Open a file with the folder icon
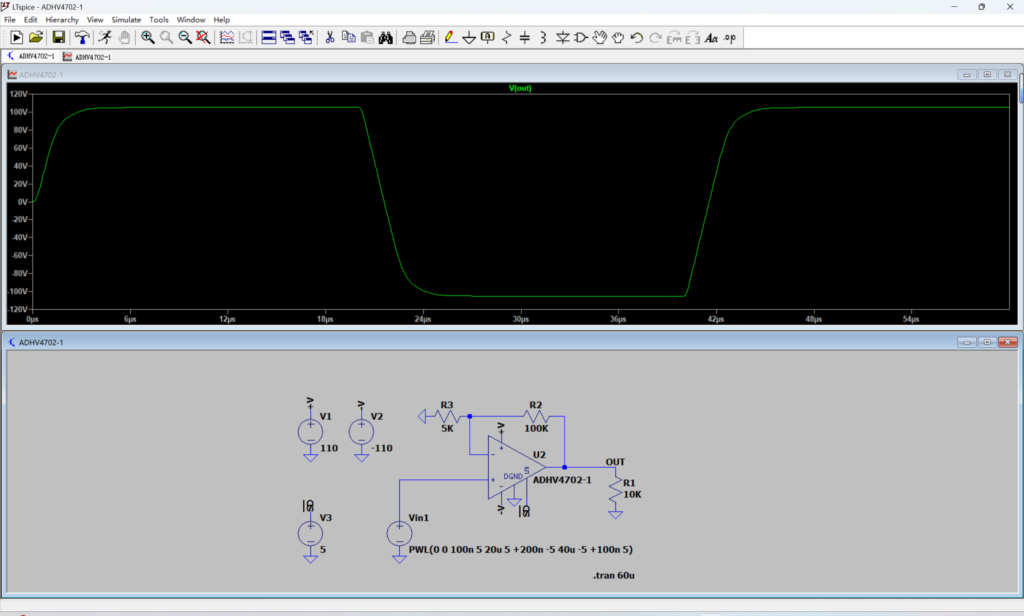This screenshot has width=1024, height=616. (36, 38)
